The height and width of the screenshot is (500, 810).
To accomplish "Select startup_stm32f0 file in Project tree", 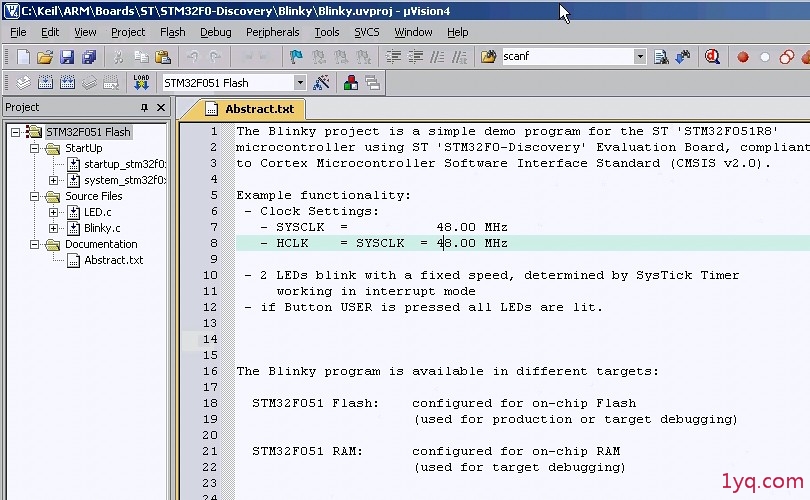I will point(125,164).
